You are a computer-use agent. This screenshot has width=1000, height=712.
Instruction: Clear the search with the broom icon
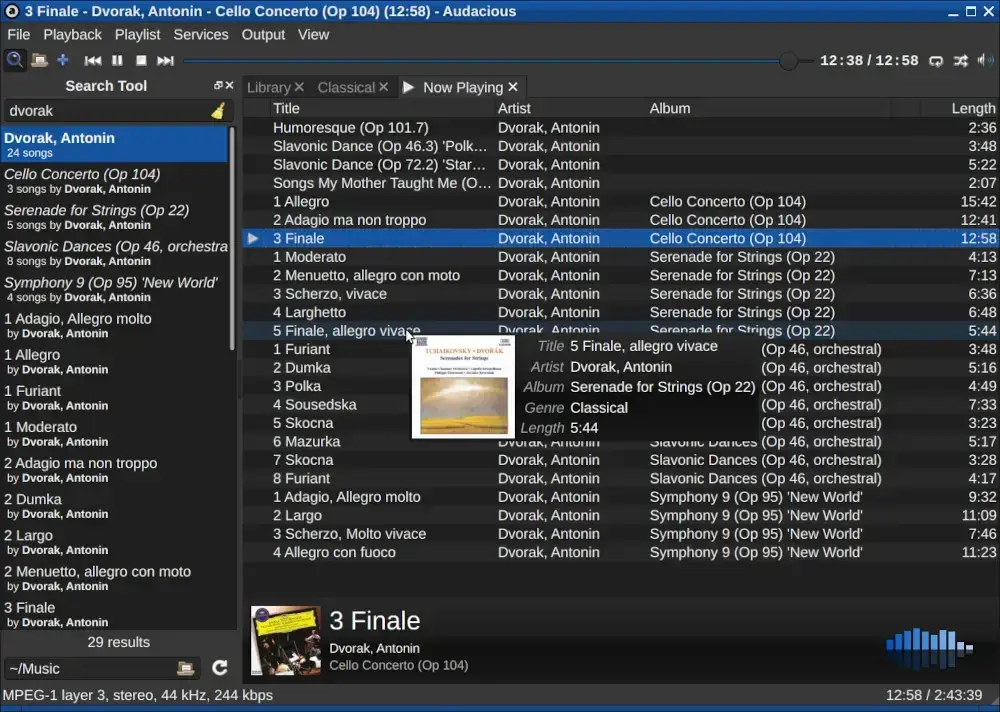tap(219, 111)
